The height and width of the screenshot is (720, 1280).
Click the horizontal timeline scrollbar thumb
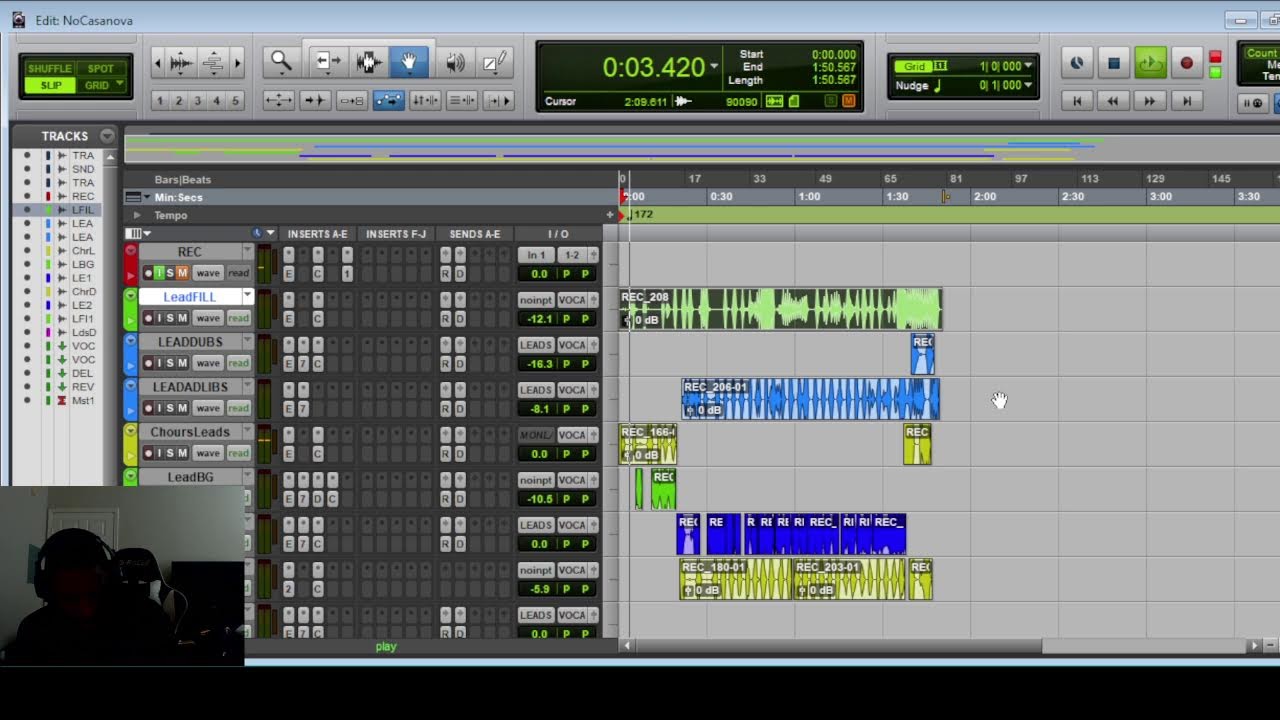click(837, 646)
